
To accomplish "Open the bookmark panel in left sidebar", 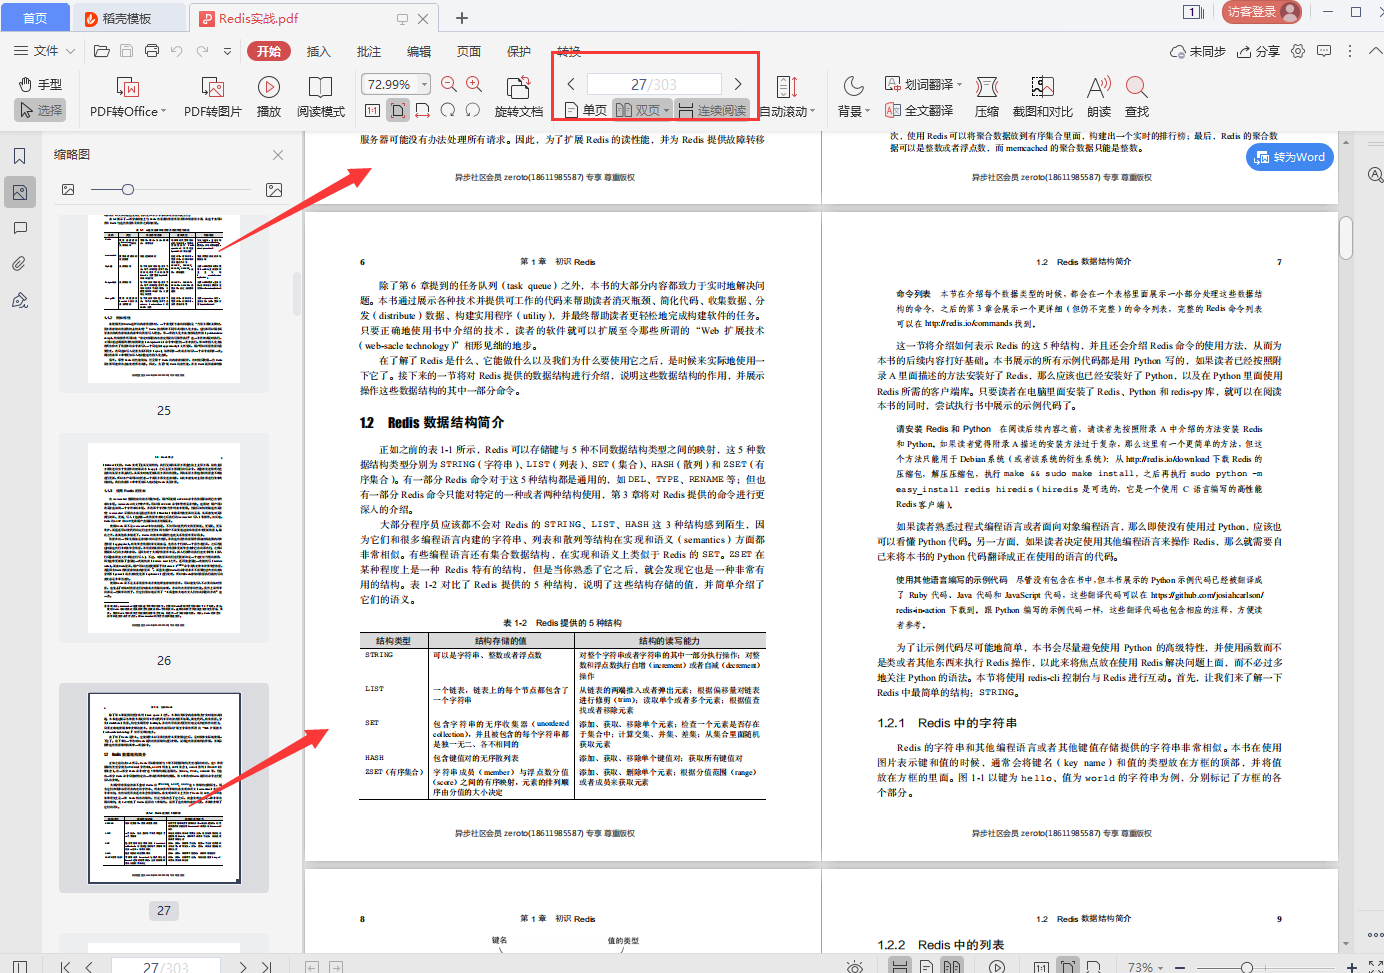I will tap(19, 156).
